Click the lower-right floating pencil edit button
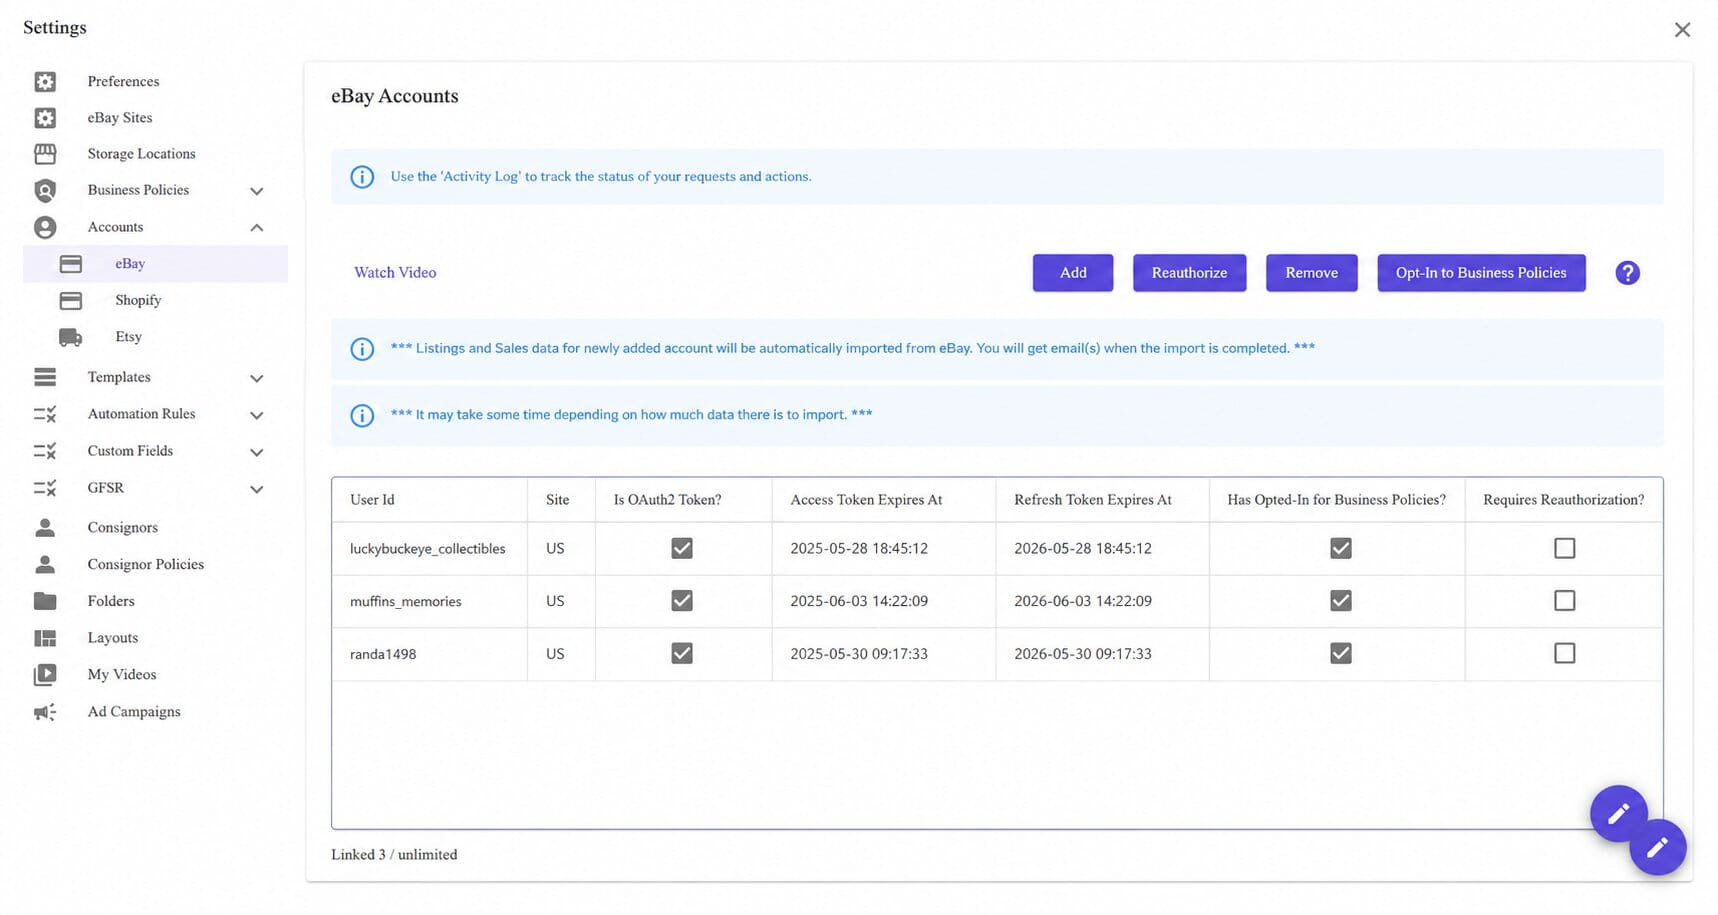 click(x=1657, y=847)
